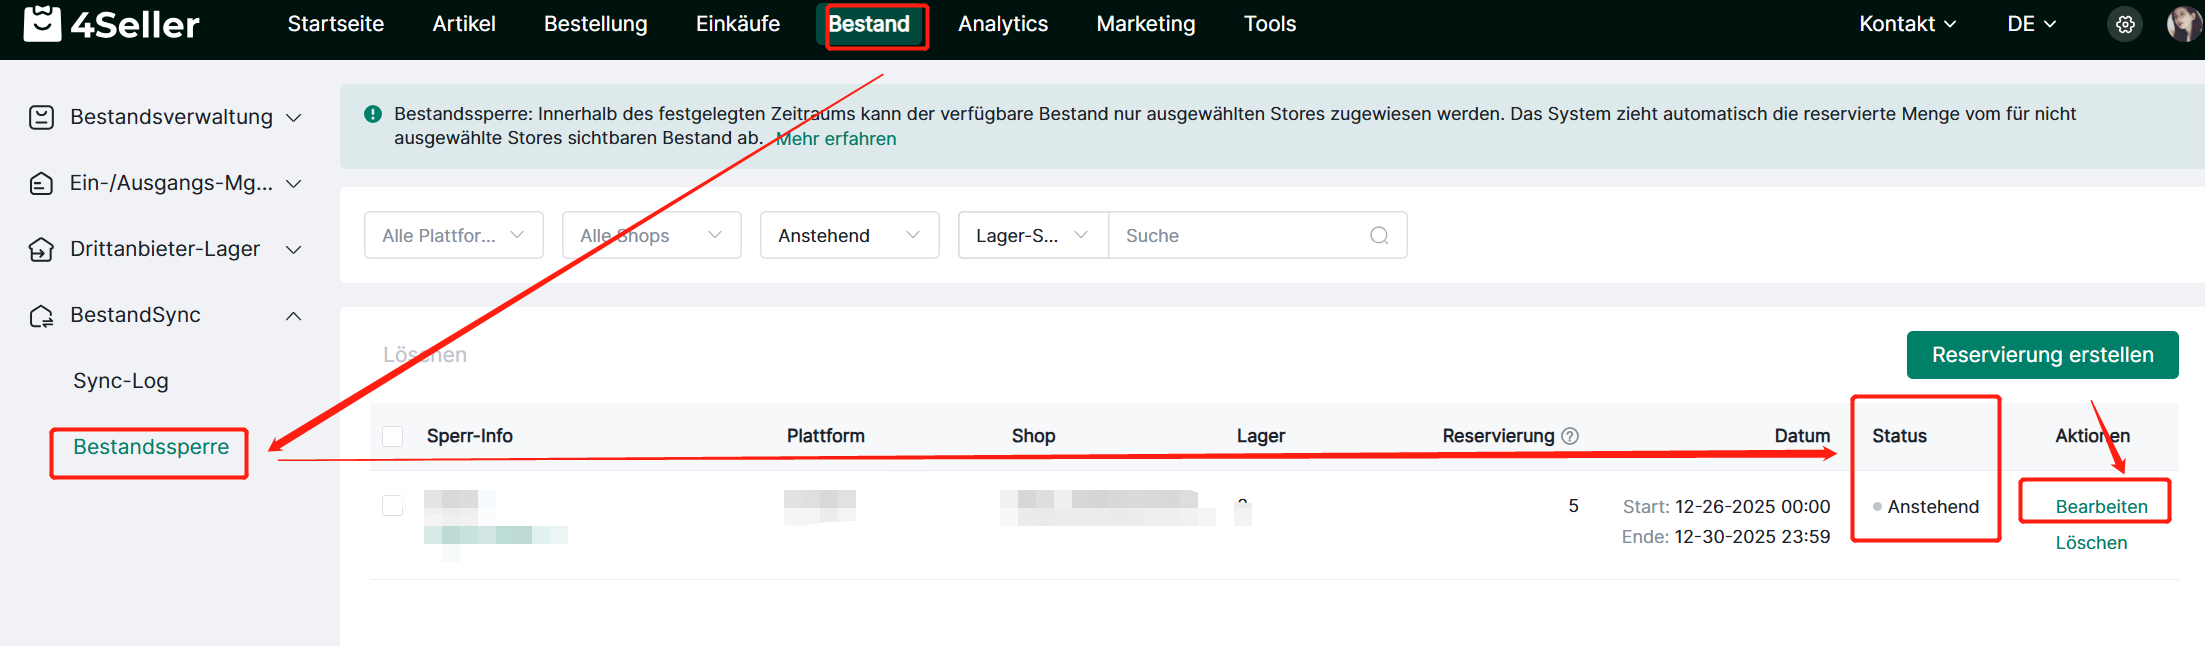Click the search magnifier icon
The image size is (2205, 646).
pyautogui.click(x=1379, y=236)
